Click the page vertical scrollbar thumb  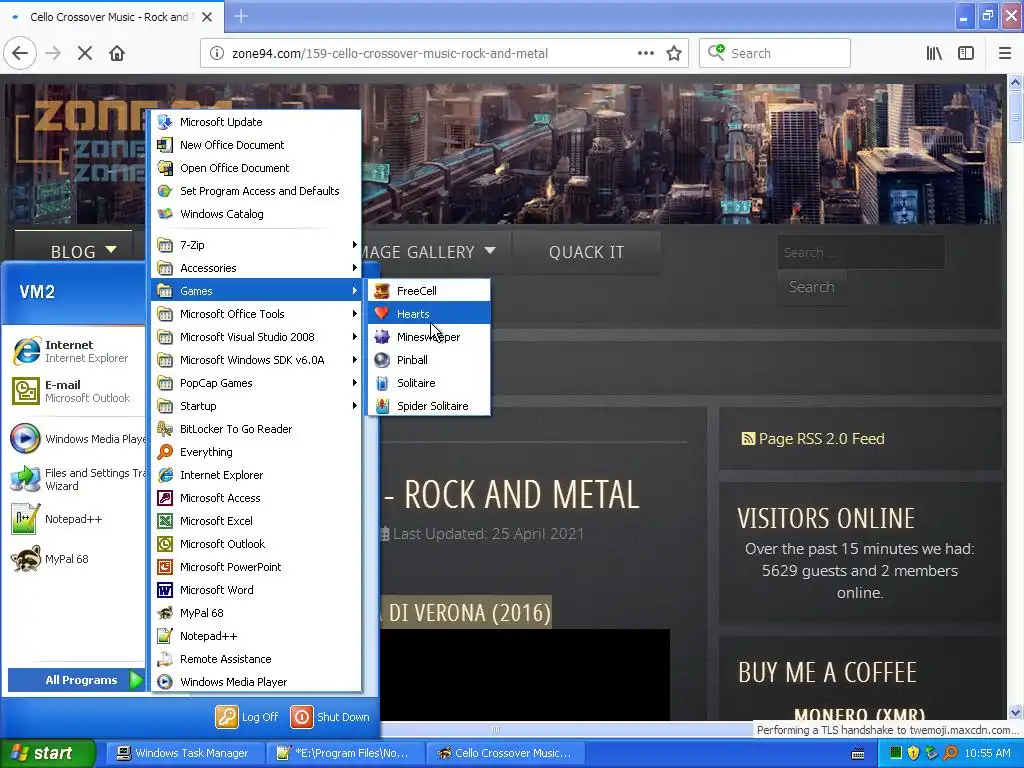[1016, 116]
